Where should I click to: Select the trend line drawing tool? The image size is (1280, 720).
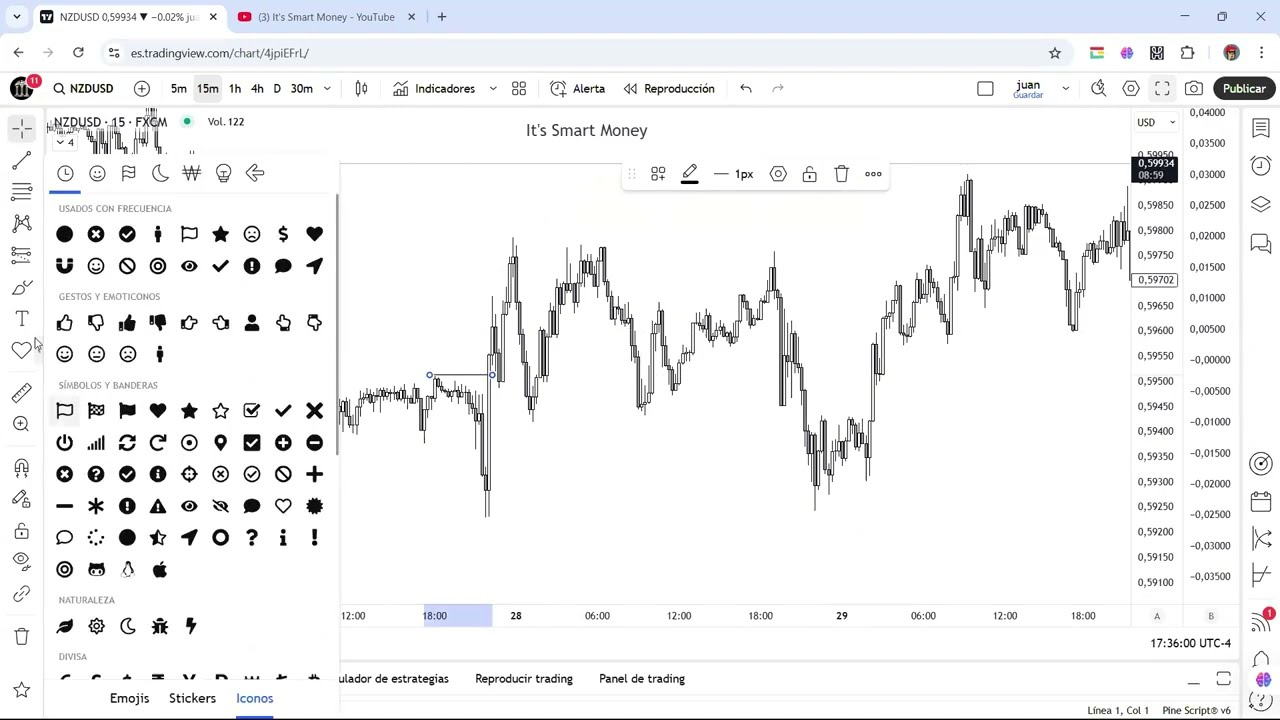pyautogui.click(x=21, y=160)
